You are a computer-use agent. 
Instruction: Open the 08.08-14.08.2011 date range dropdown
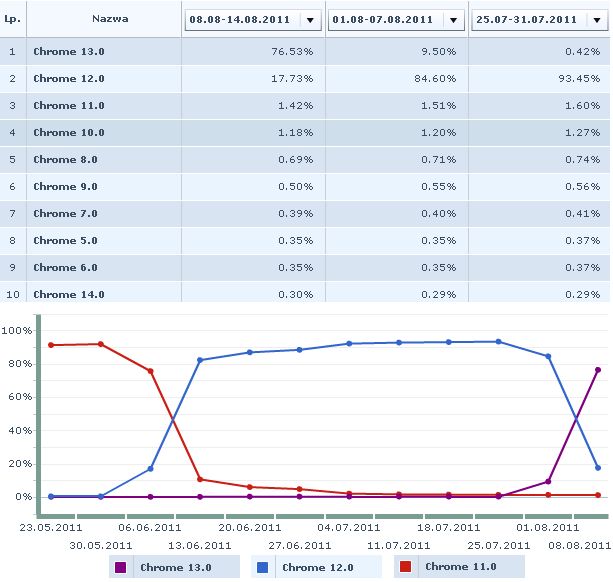253,20
